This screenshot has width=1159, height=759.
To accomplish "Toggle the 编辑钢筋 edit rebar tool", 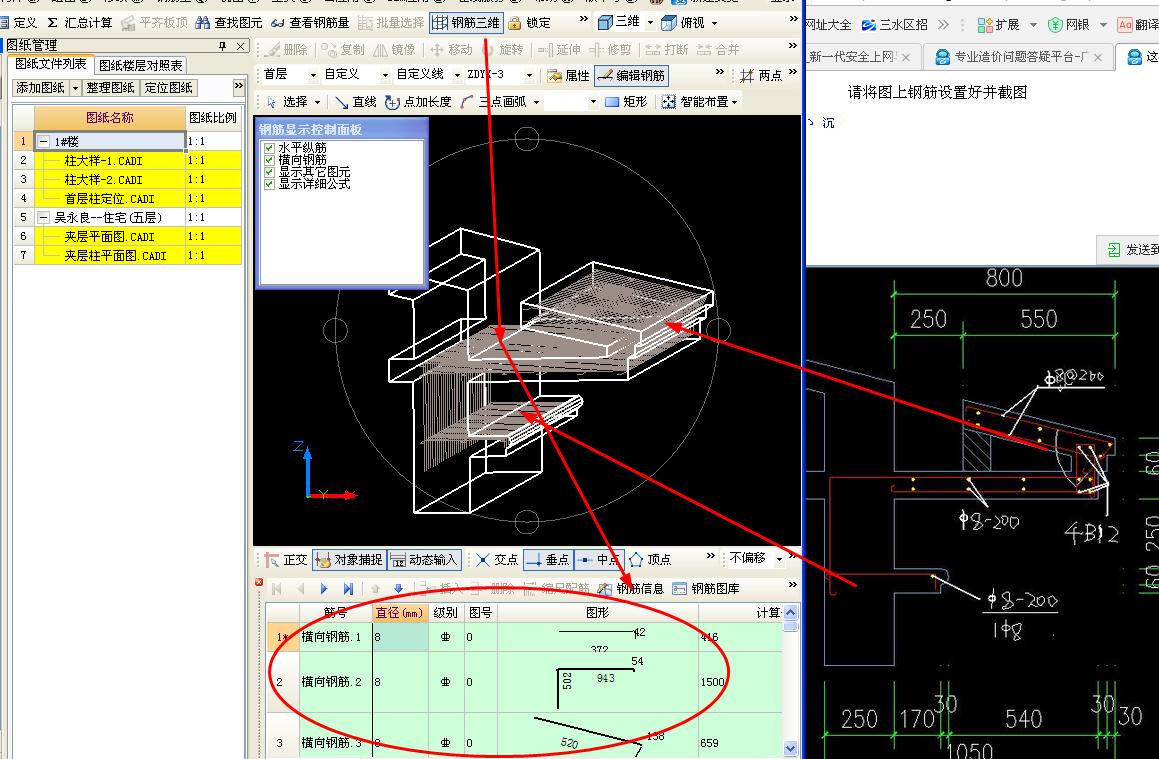I will point(631,75).
